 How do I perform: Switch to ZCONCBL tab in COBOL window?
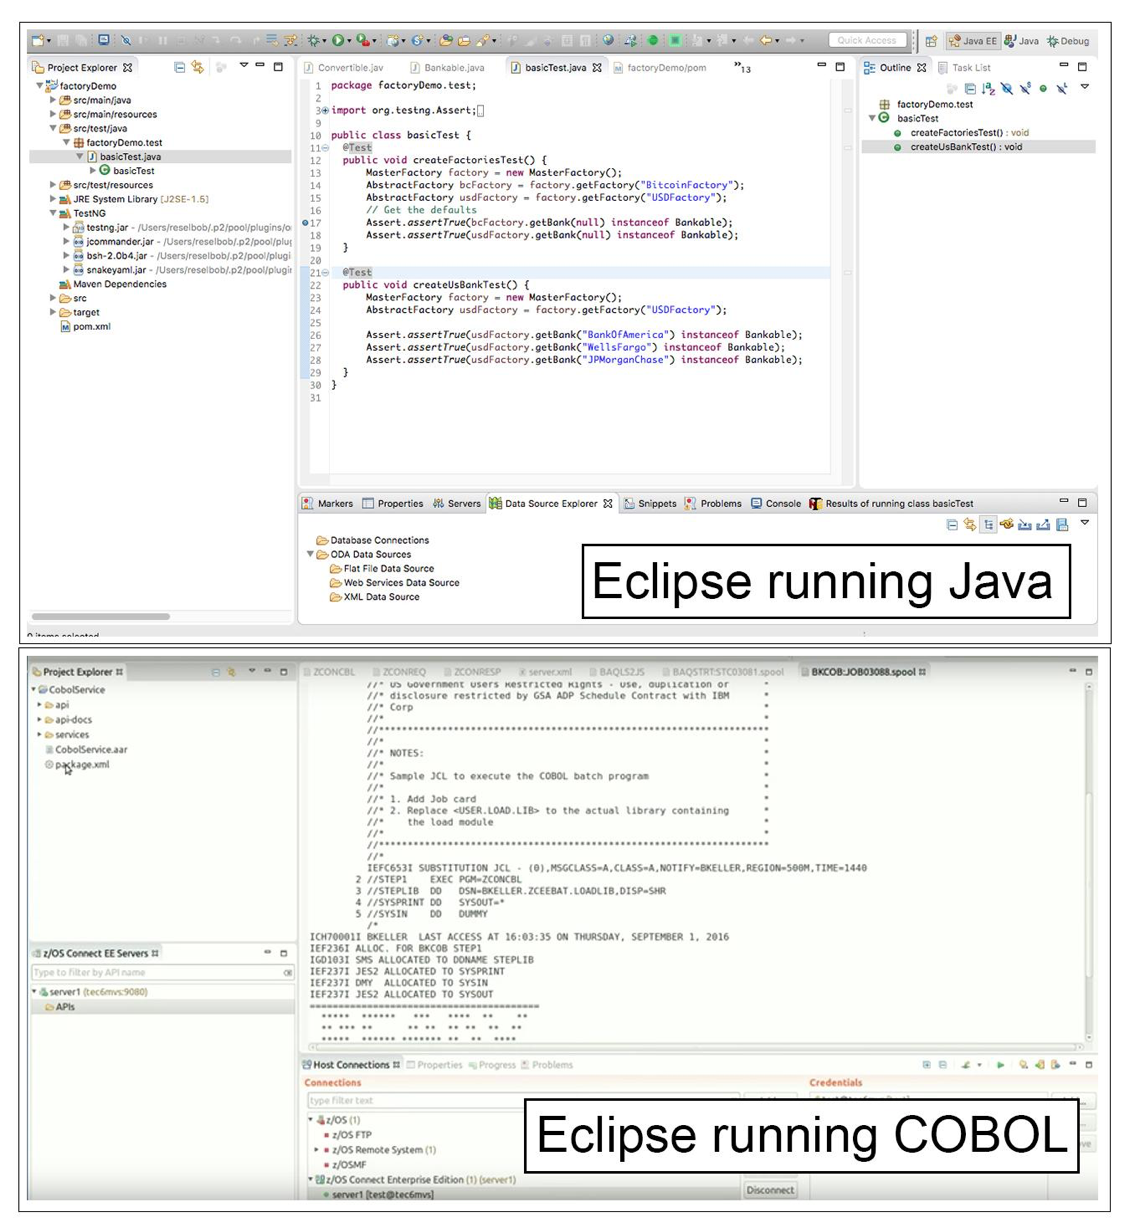click(330, 672)
